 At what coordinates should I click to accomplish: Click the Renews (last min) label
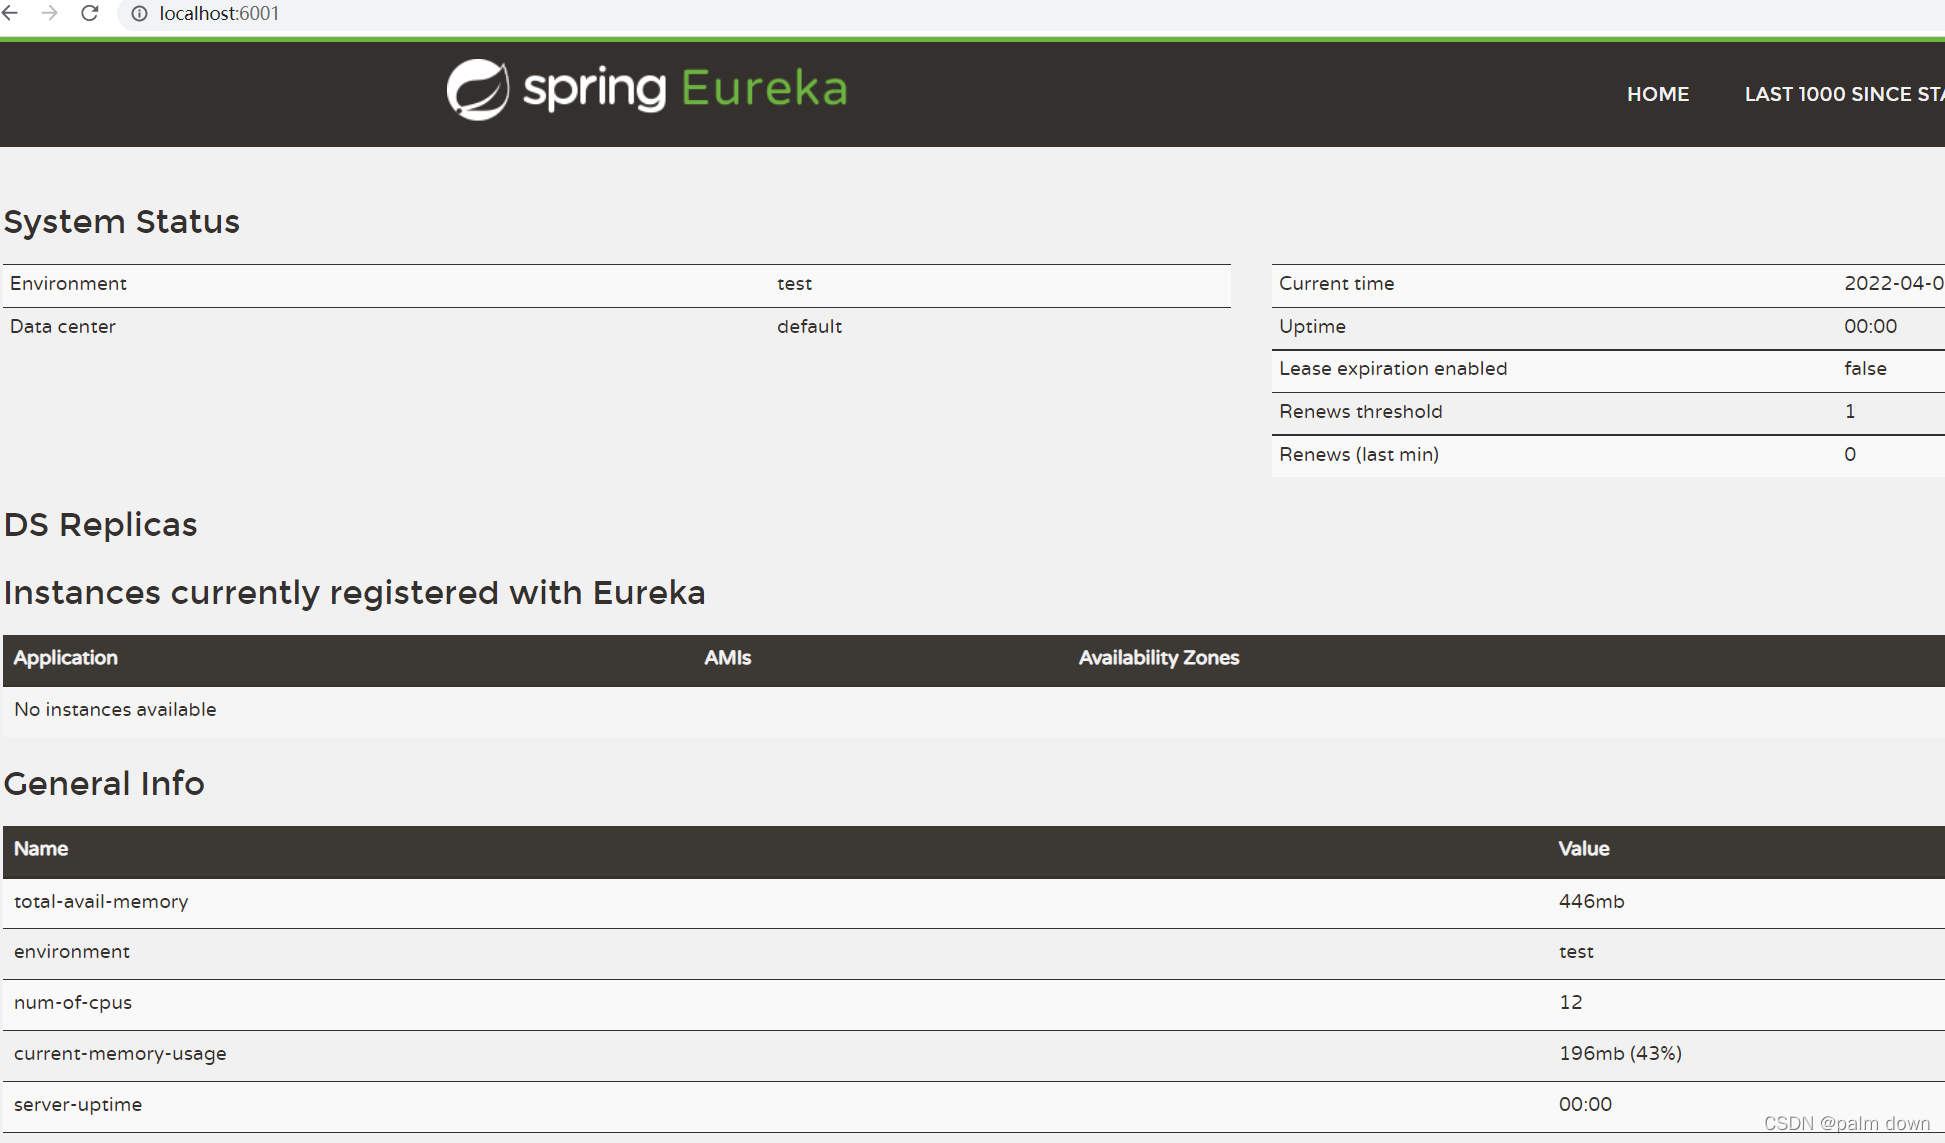point(1359,455)
